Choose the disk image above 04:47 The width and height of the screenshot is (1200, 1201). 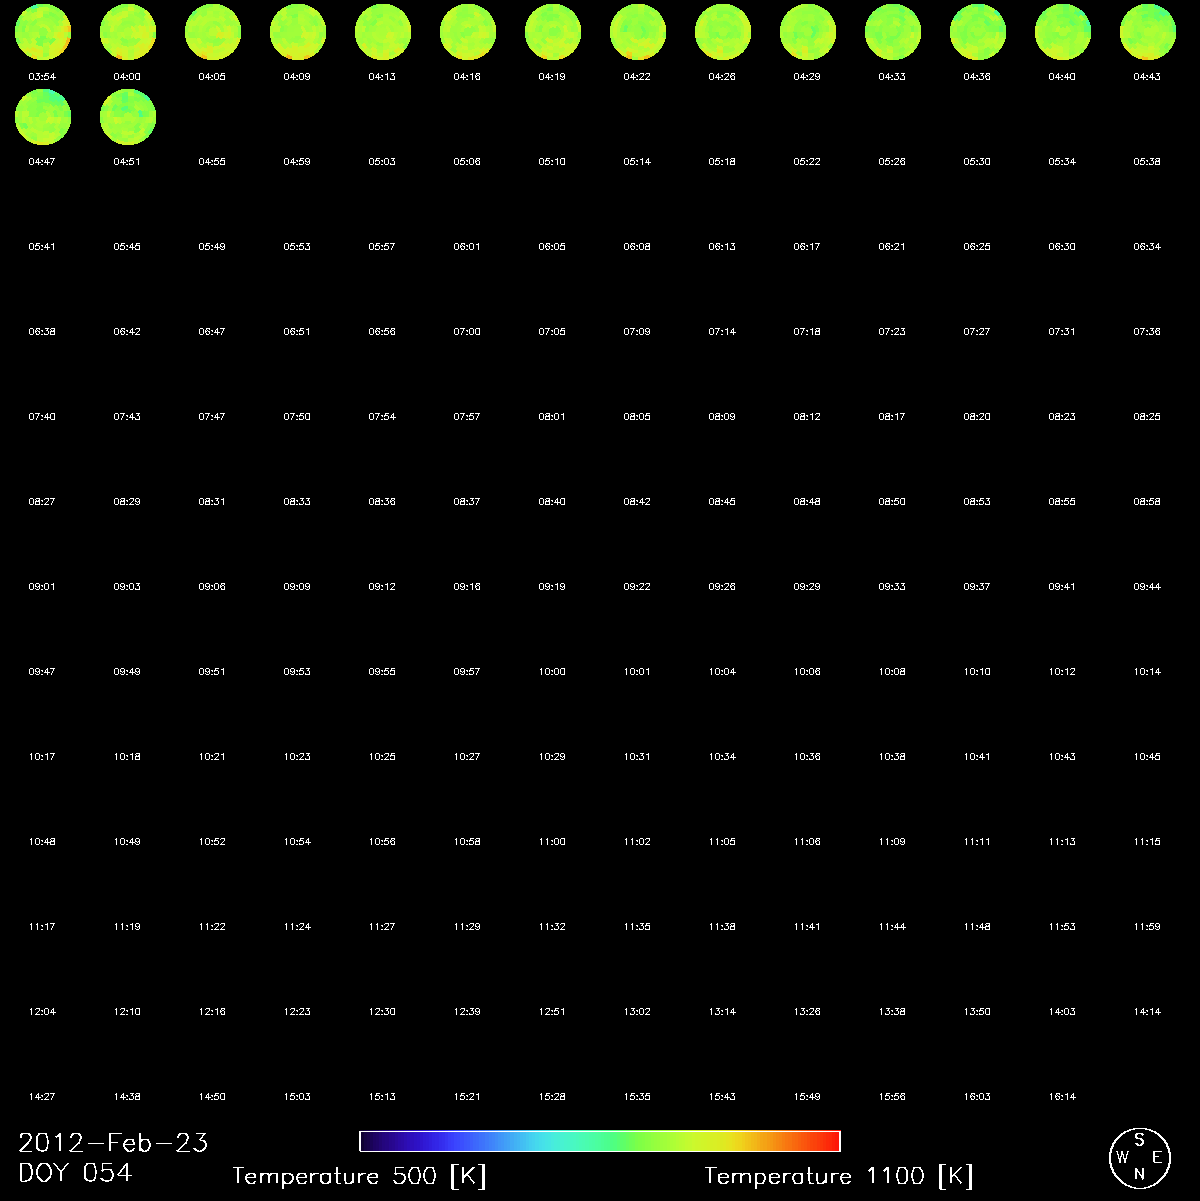coord(42,117)
